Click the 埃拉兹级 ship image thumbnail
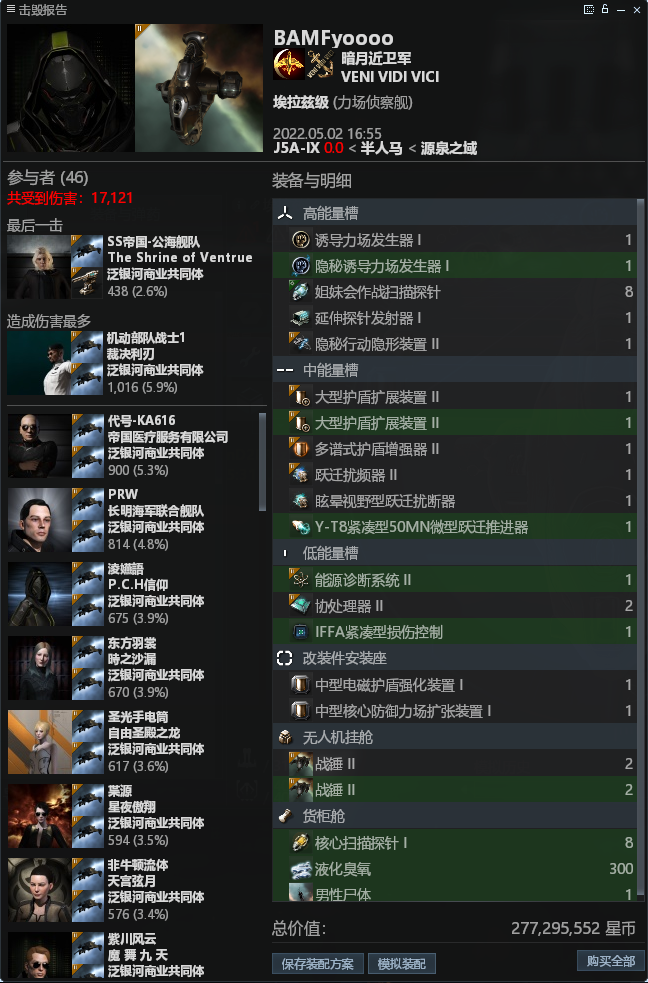 pyautogui.click(x=199, y=88)
